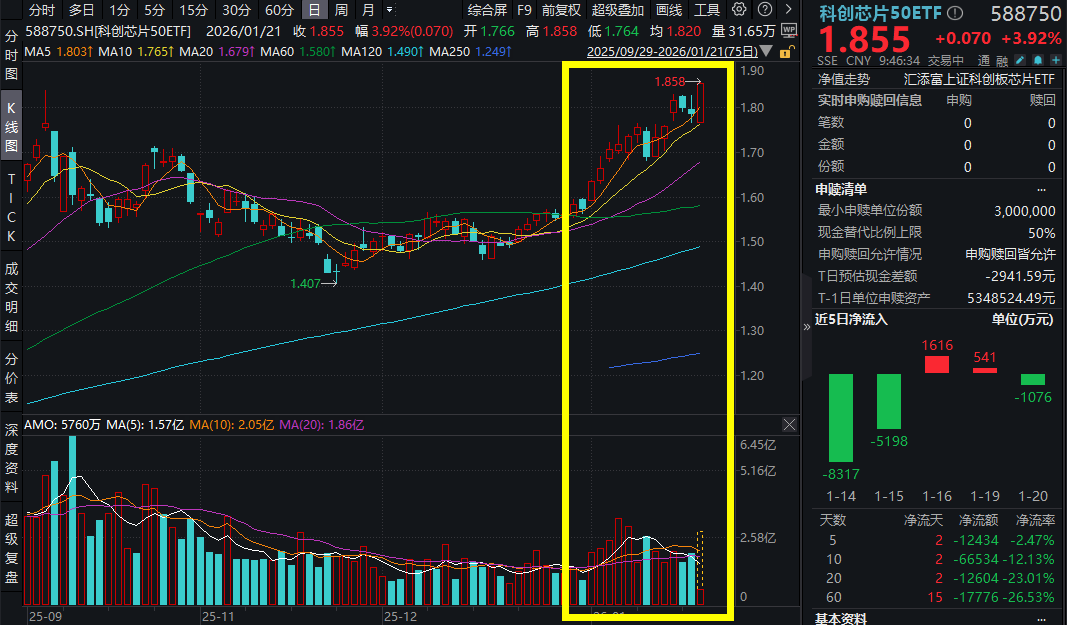
Task: Switch chart to 周 weekly period
Action: (342, 10)
